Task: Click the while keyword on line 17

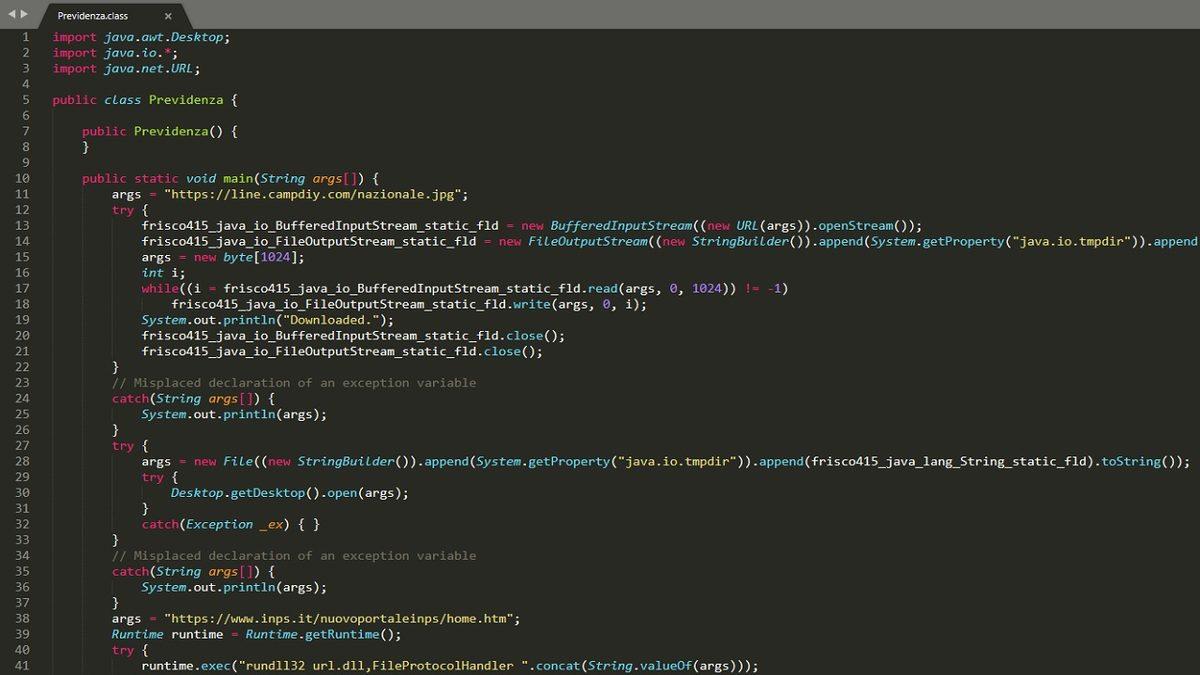Action: (160, 288)
